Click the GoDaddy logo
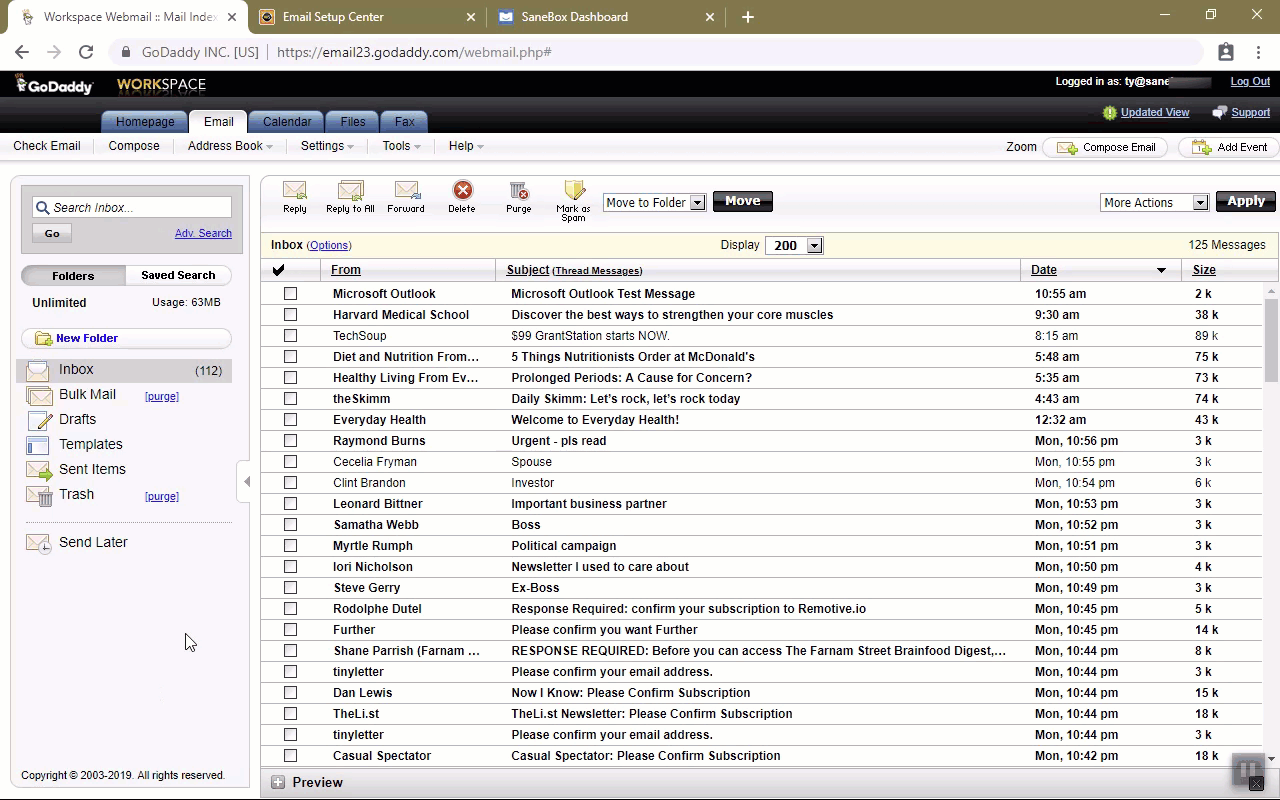The width and height of the screenshot is (1280, 800). click(55, 85)
